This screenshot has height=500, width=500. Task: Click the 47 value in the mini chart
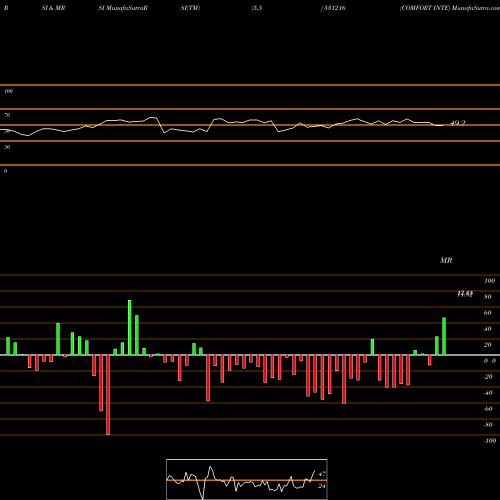point(322,474)
